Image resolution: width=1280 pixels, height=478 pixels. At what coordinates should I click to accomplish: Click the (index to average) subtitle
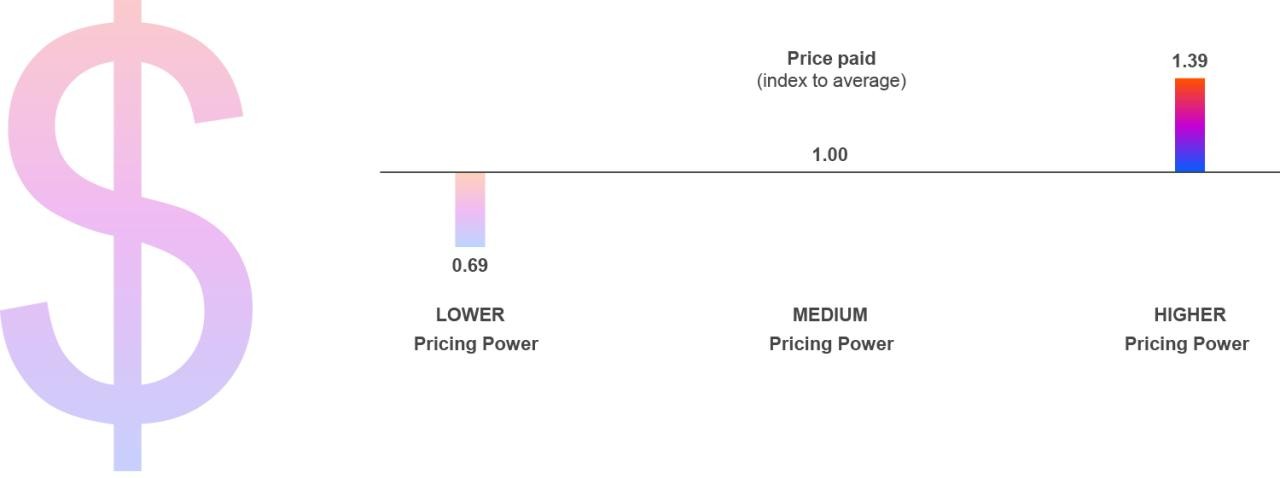[831, 81]
